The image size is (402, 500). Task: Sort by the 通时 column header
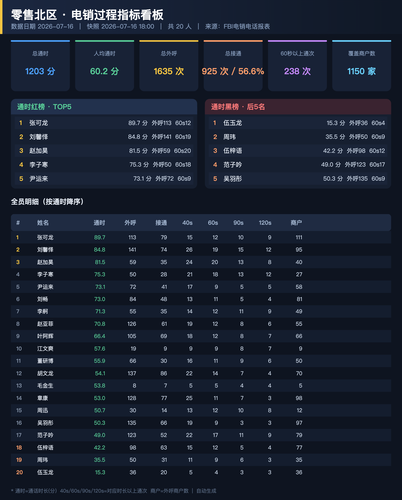[x=99, y=223]
